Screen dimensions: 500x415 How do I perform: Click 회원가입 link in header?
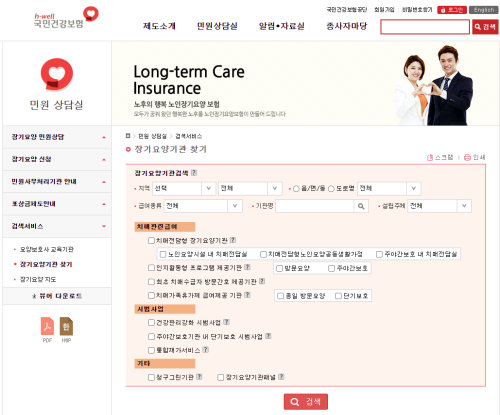click(384, 10)
